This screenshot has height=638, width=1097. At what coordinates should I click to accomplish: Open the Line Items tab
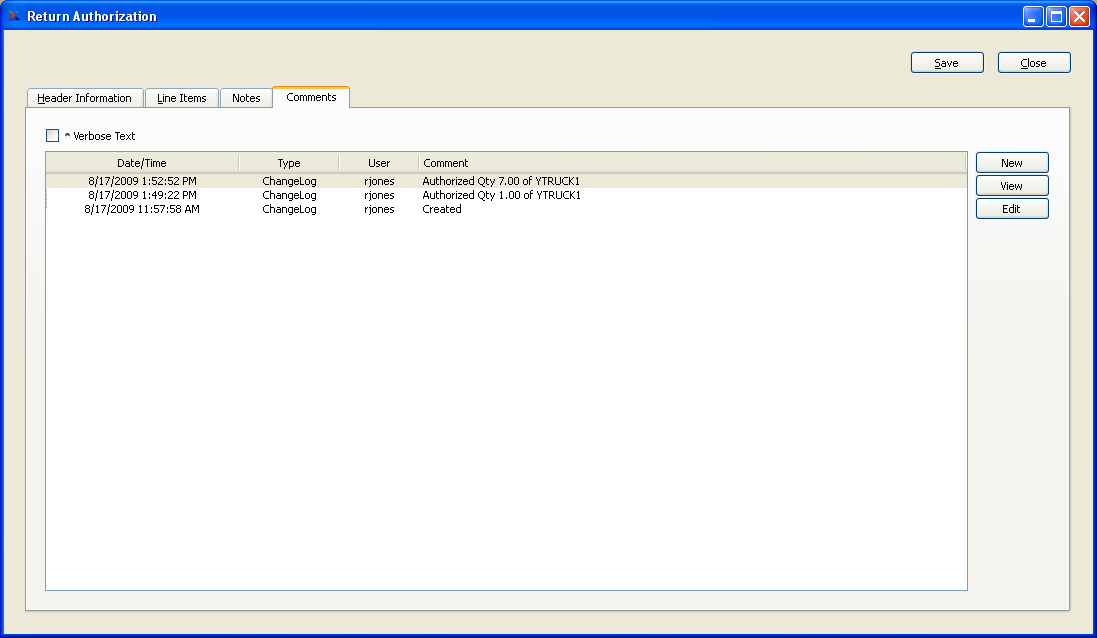pyautogui.click(x=182, y=98)
